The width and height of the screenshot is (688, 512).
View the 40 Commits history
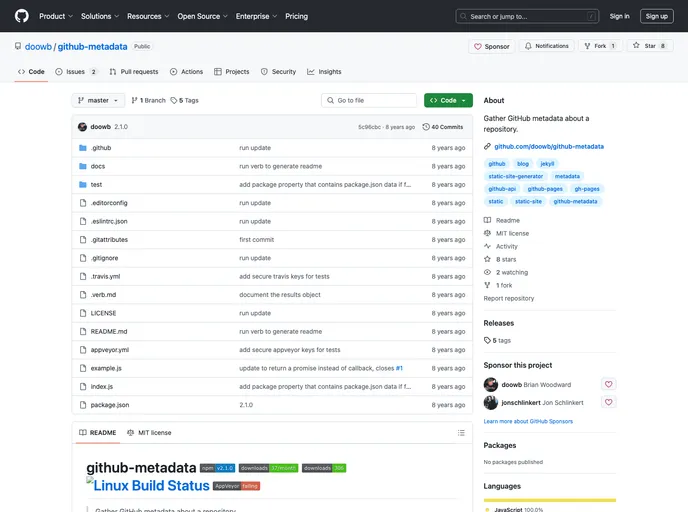tap(443, 127)
